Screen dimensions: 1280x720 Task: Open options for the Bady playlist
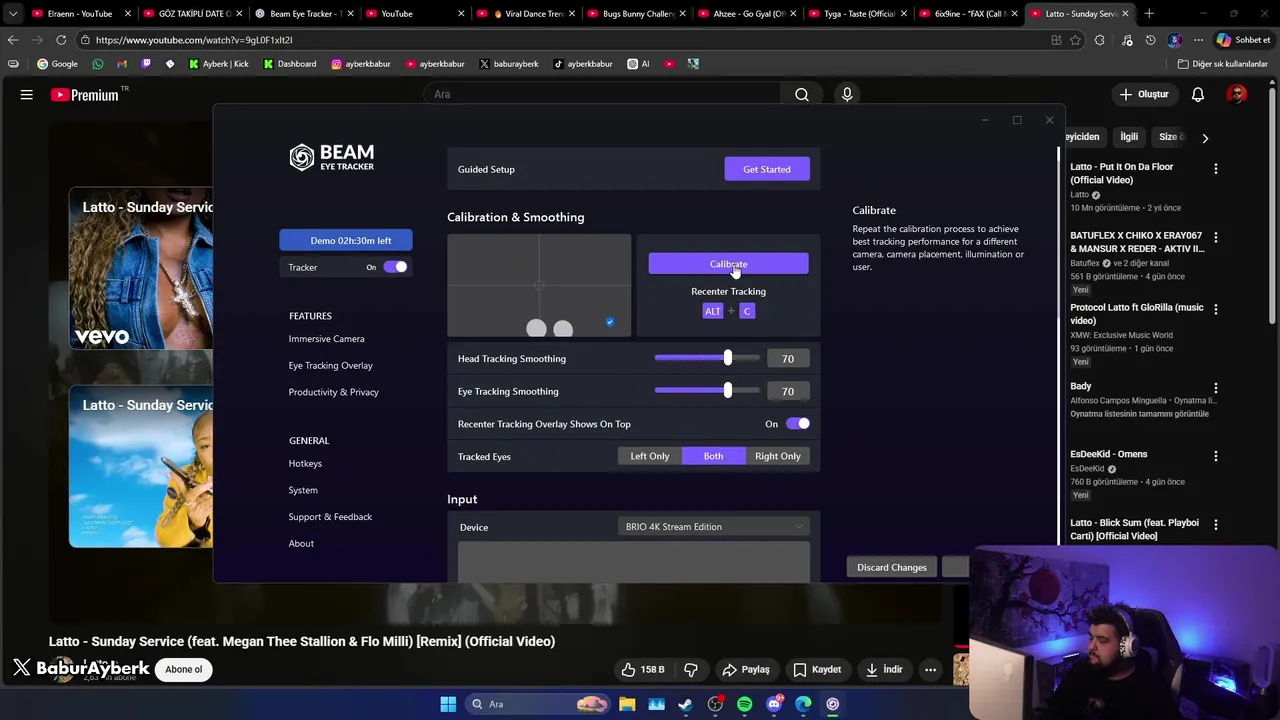coord(1216,388)
